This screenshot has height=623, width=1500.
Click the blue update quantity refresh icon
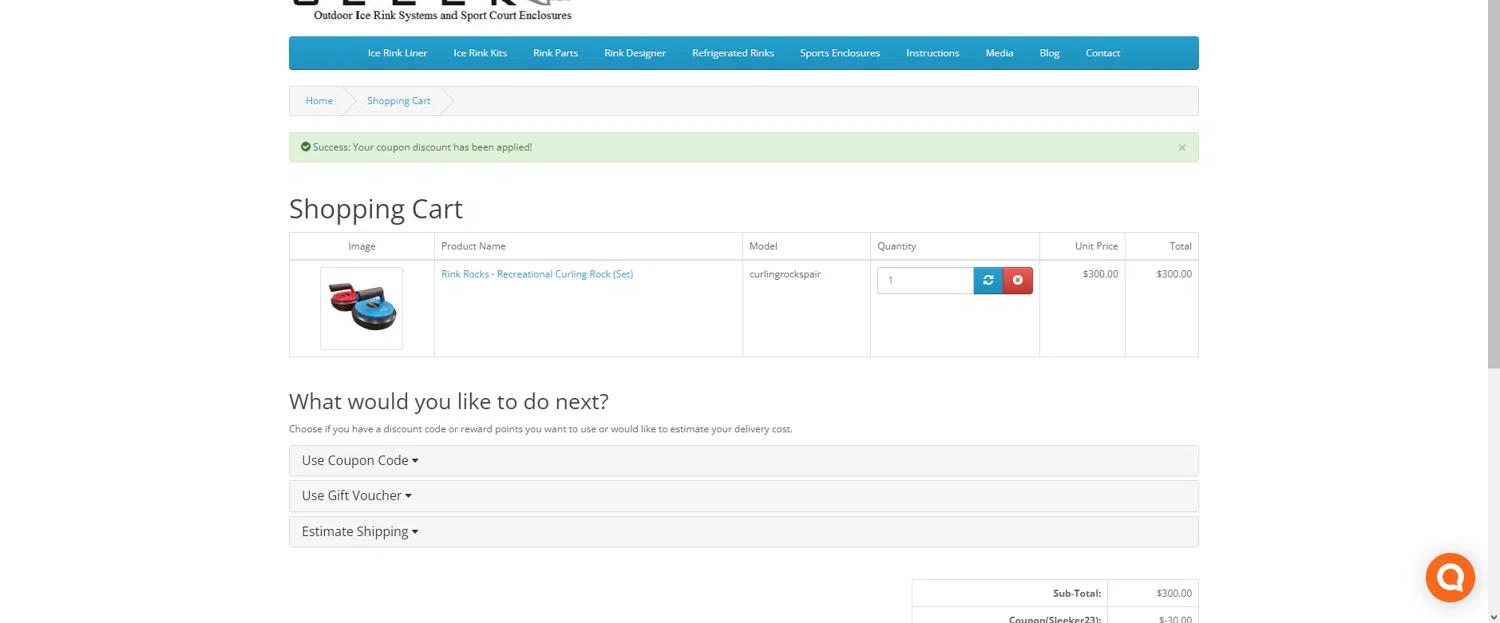(x=988, y=280)
